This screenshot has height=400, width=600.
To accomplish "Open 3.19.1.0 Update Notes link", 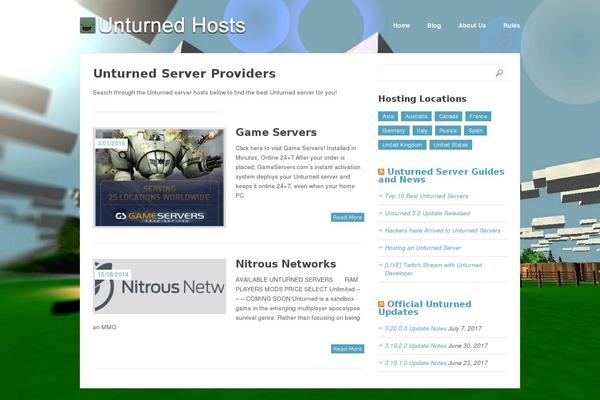I will (x=415, y=363).
